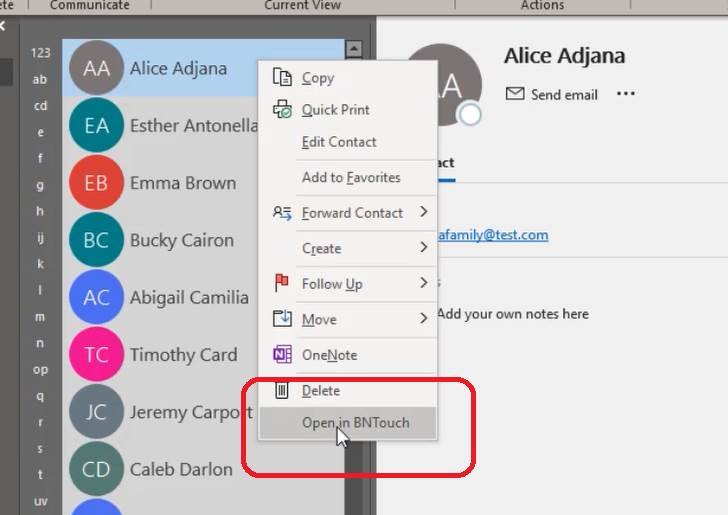Viewport: 728px width, 515px height.
Task: Open the afamily@test.com email link
Action: (493, 235)
